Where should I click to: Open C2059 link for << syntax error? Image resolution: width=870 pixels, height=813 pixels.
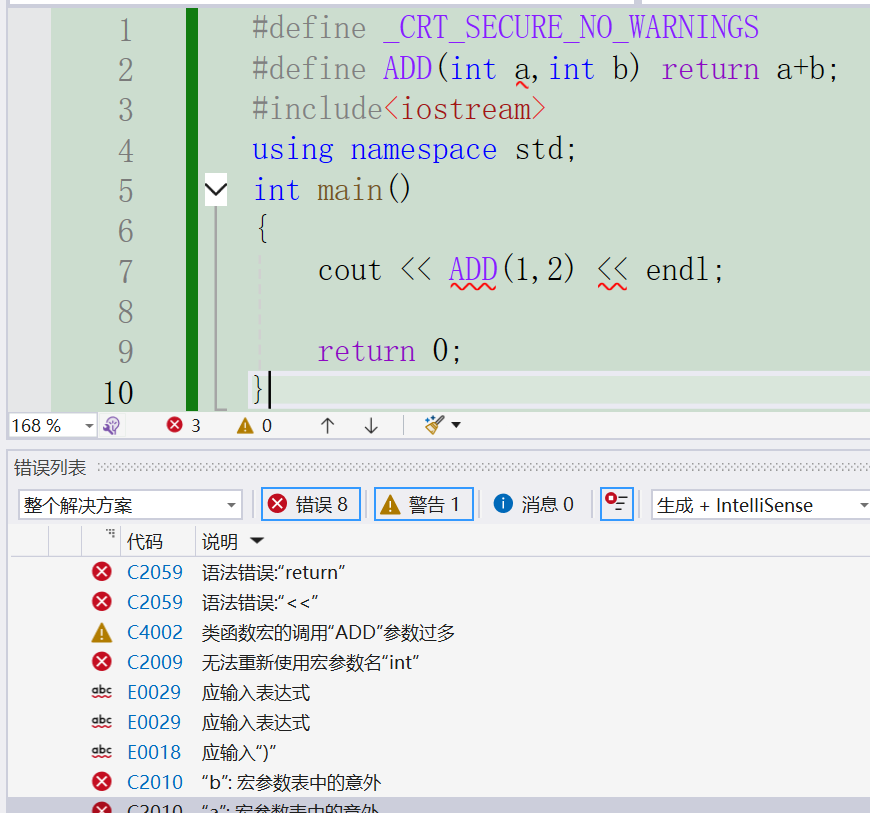(x=155, y=602)
